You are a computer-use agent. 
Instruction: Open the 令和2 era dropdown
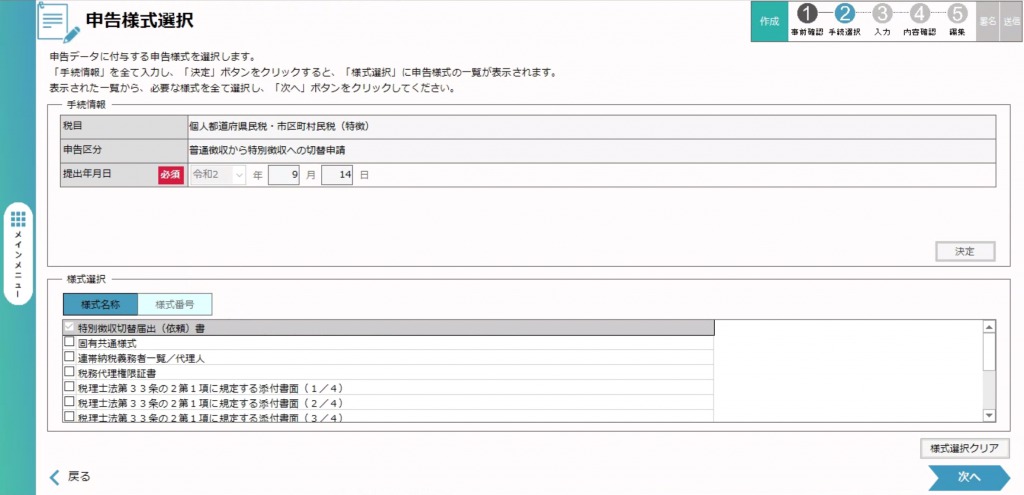point(217,174)
